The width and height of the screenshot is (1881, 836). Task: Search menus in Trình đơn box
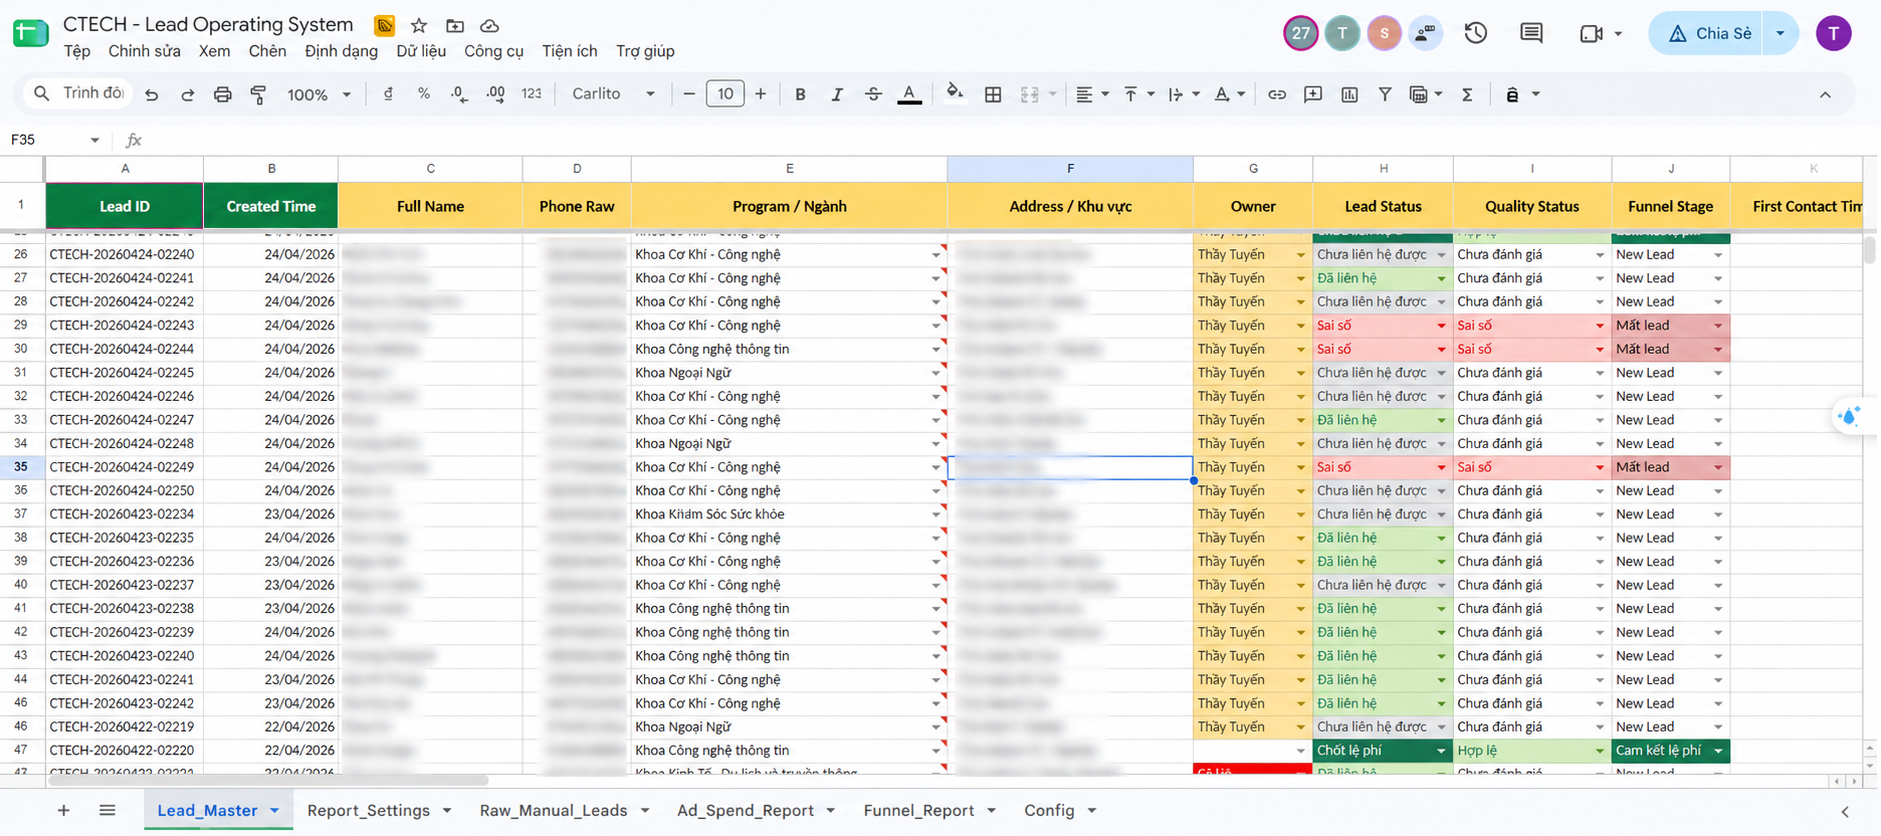tap(78, 93)
